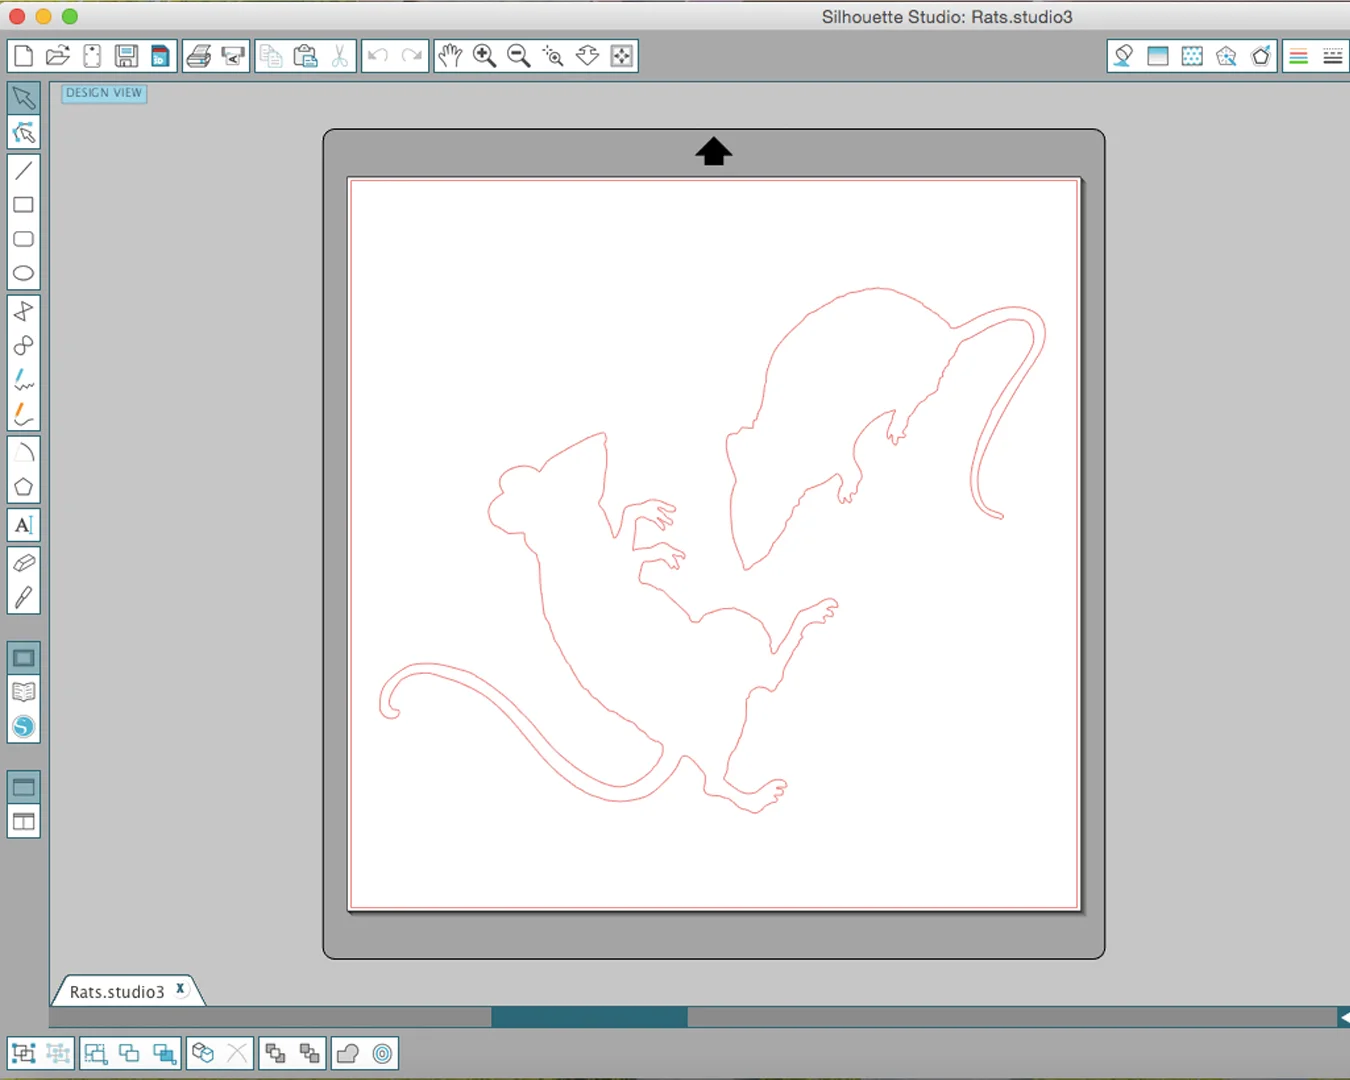
Task: Pick the Draw a Line tool
Action: click(x=24, y=171)
